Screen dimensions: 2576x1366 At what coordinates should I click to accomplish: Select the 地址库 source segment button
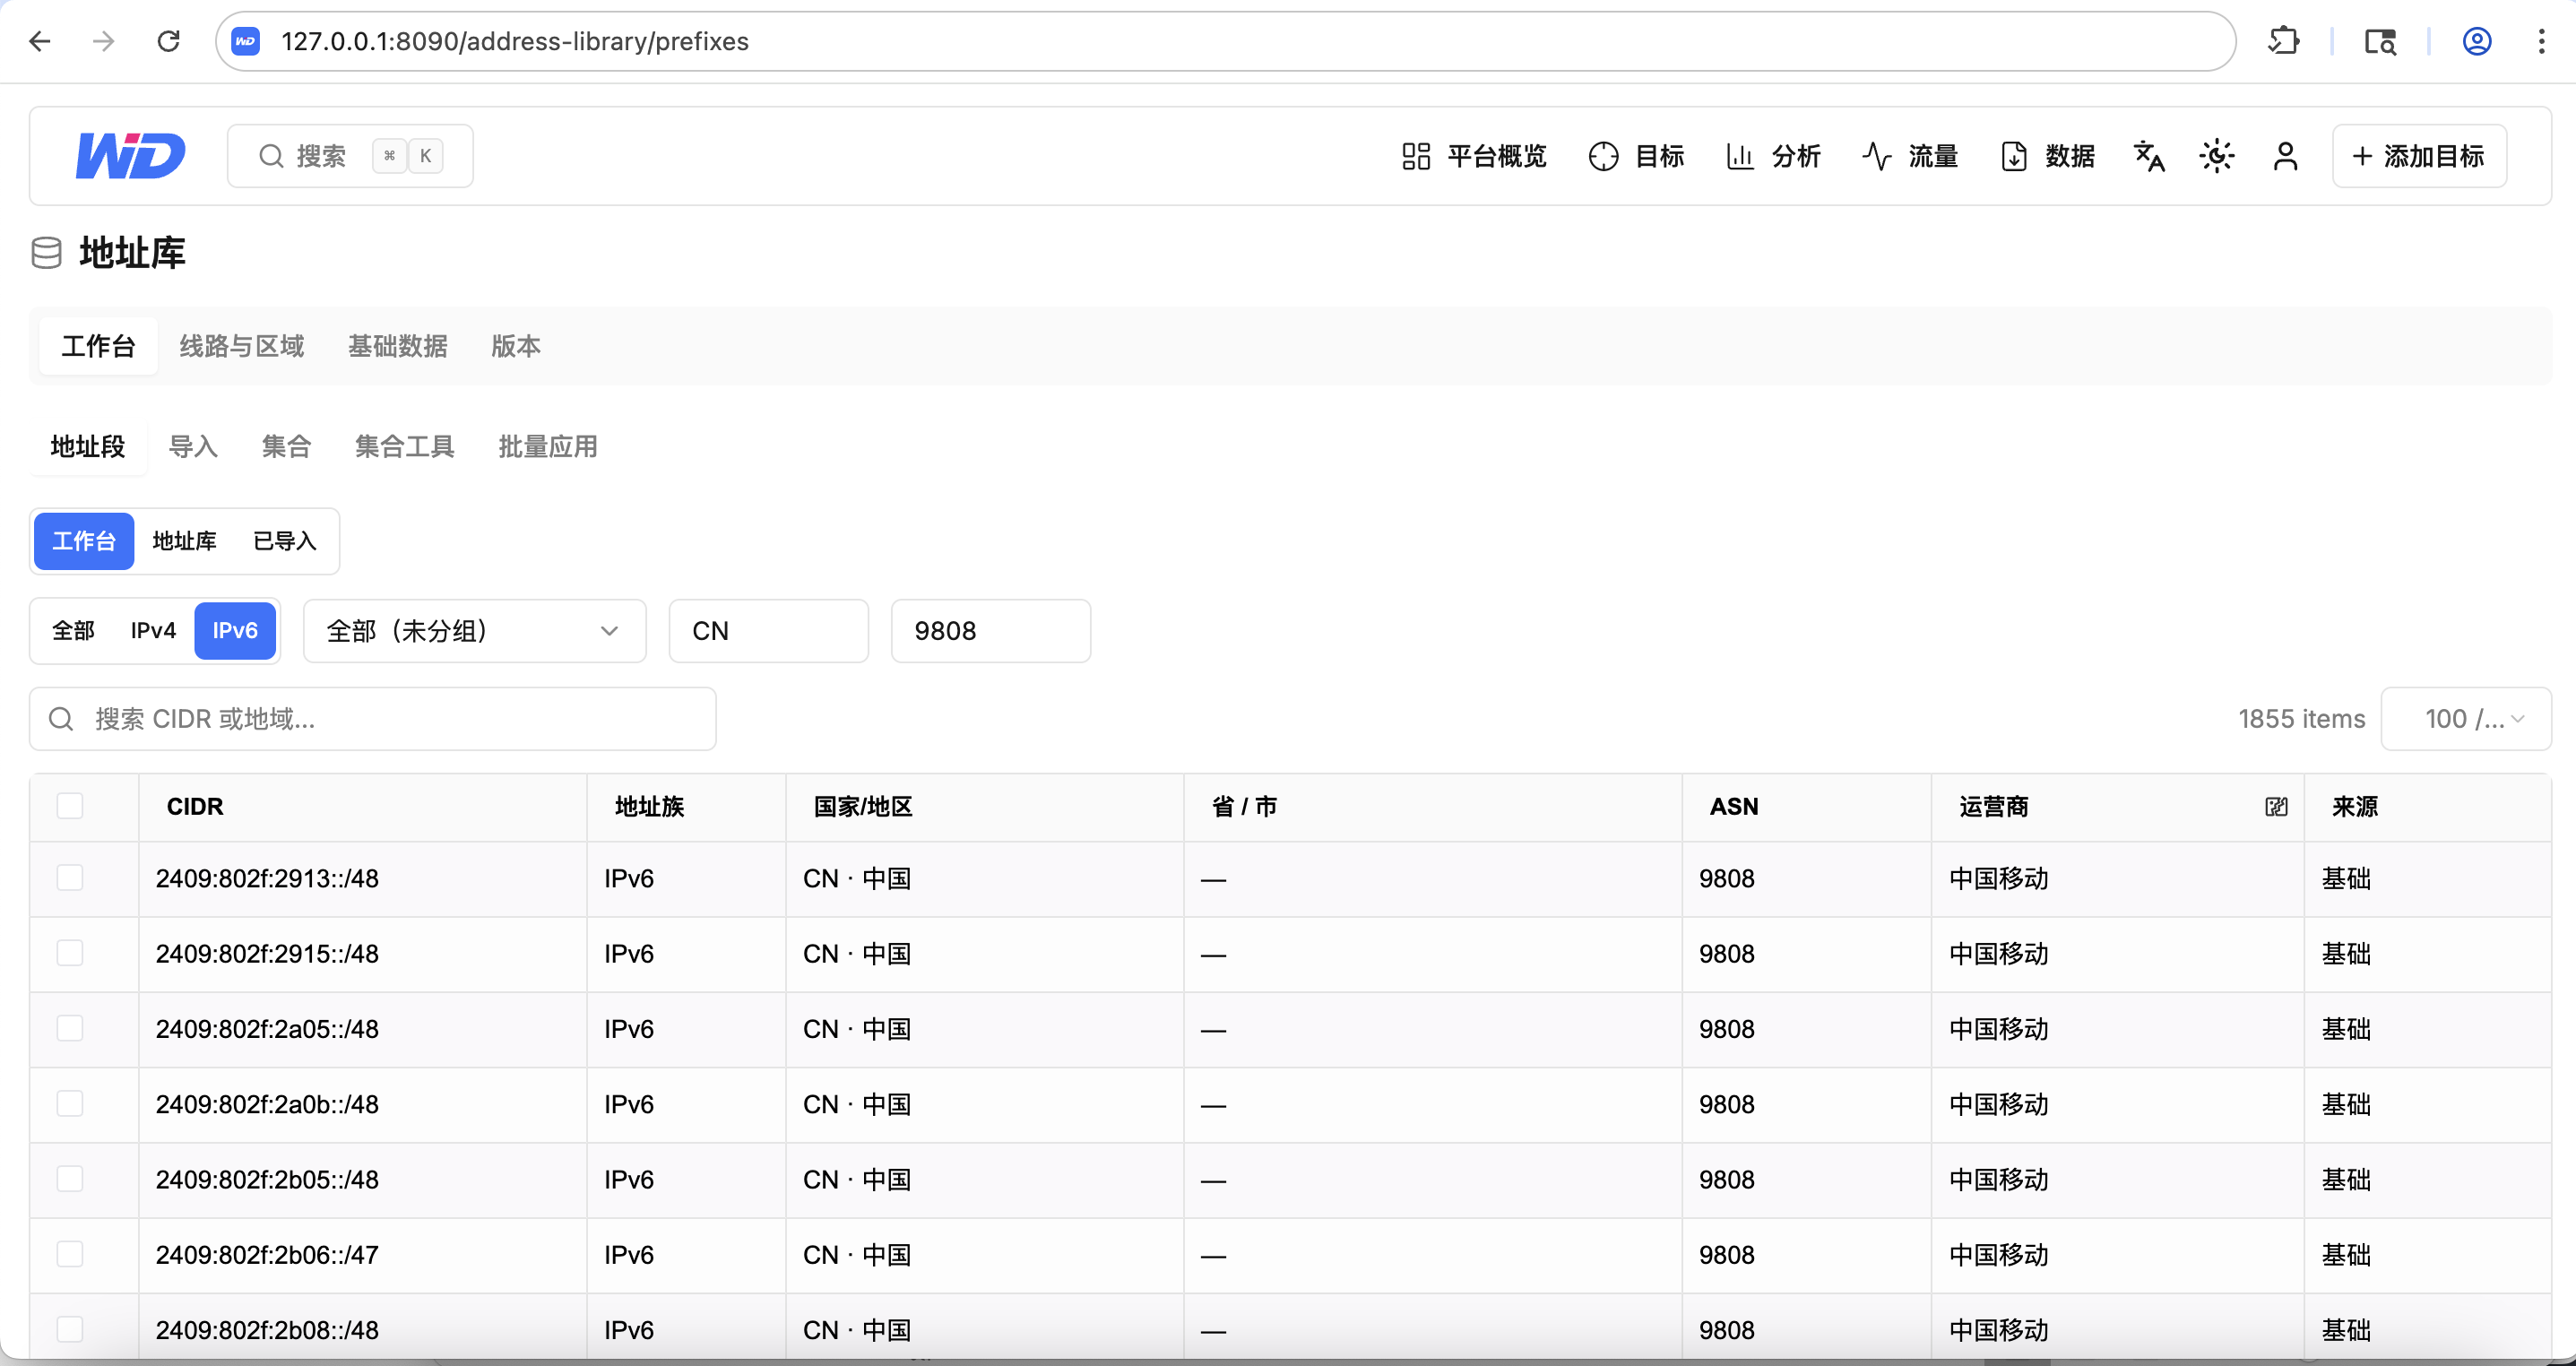tap(184, 541)
